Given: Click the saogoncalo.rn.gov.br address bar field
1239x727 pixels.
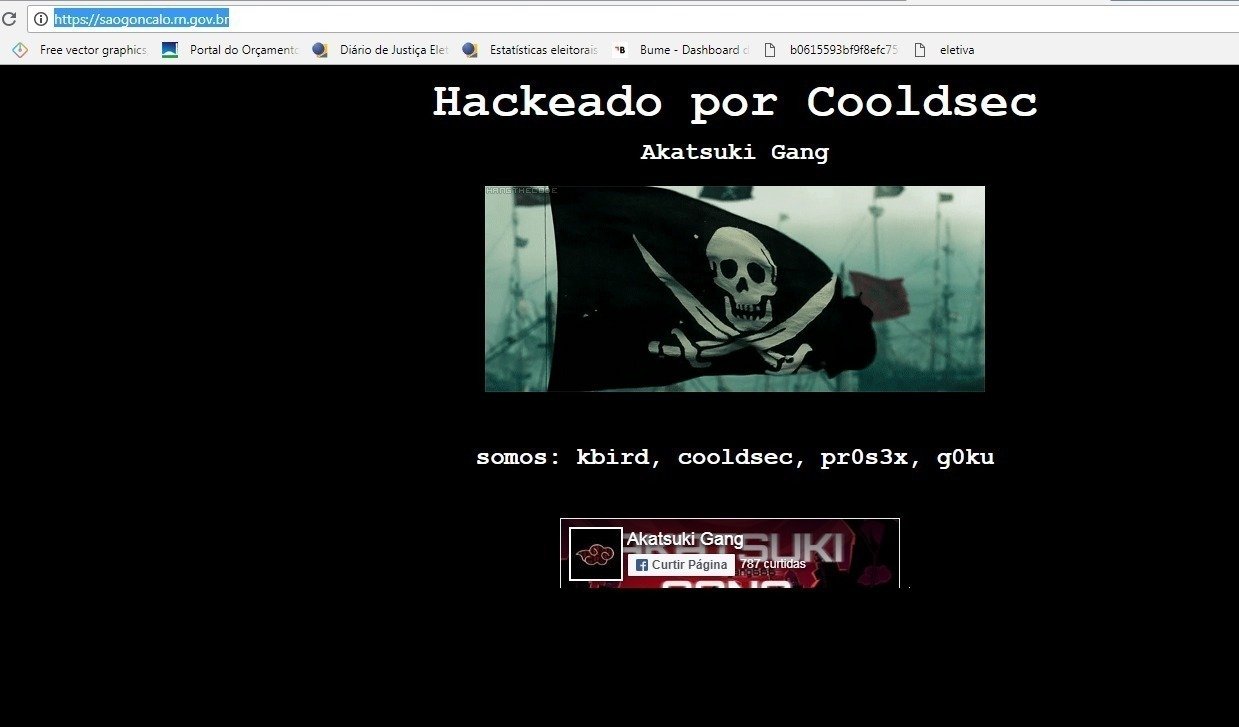Looking at the screenshot, I should (x=600, y=19).
